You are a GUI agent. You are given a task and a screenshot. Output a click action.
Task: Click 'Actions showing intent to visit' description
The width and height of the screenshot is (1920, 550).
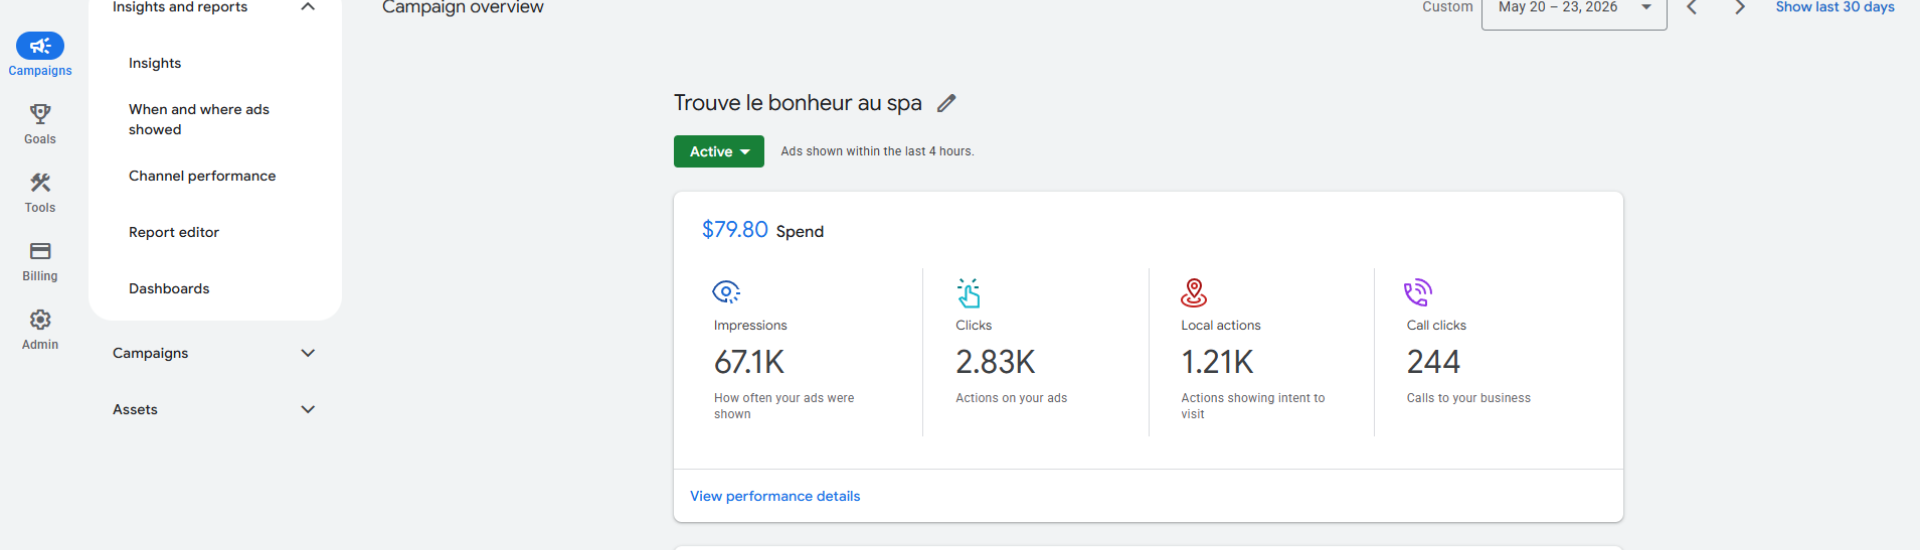click(x=1253, y=406)
